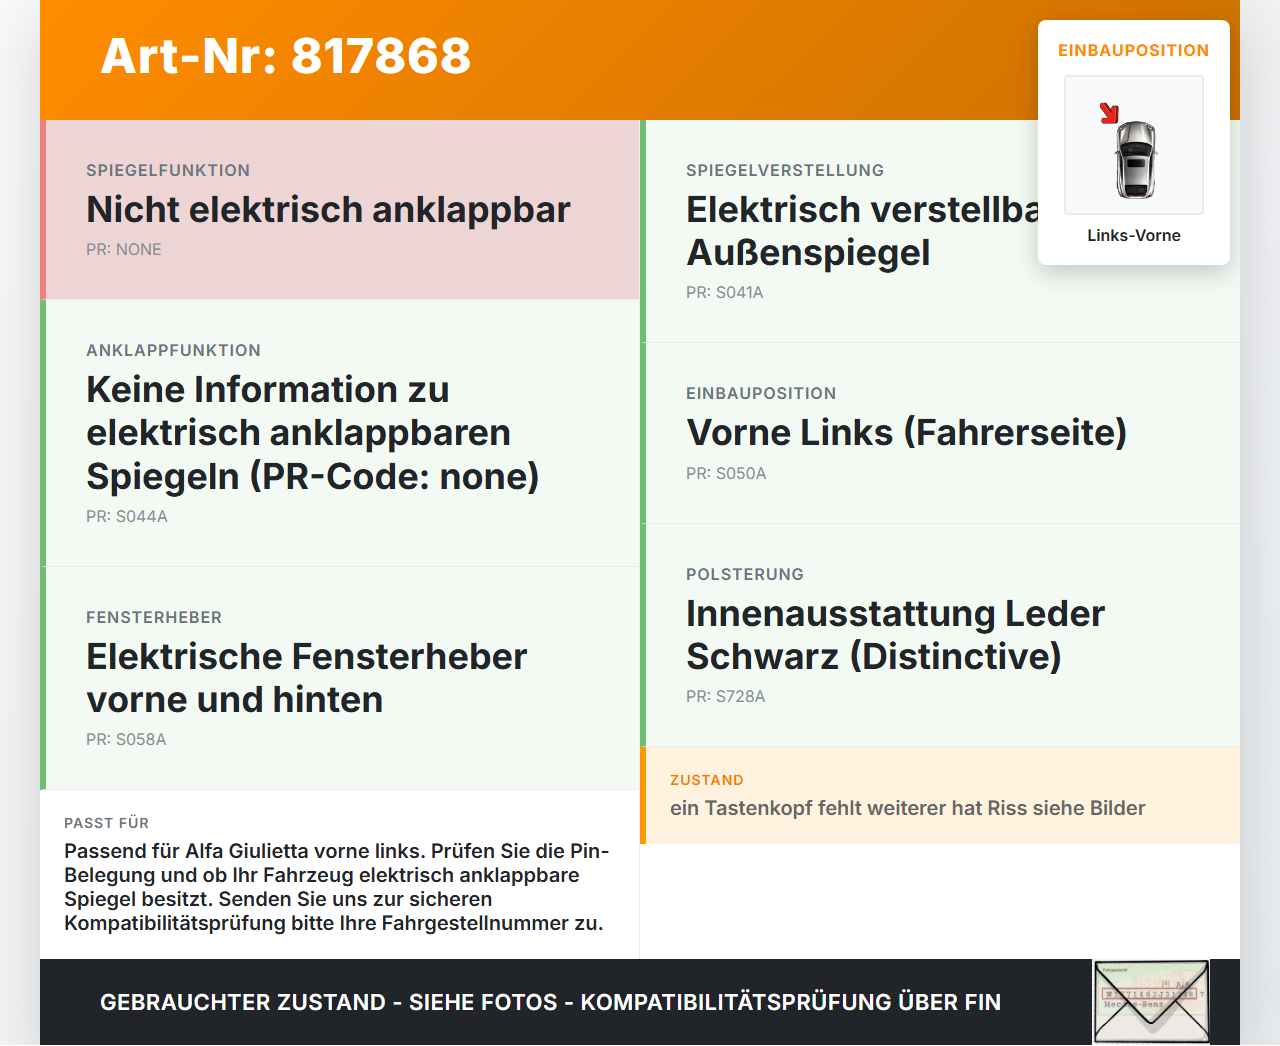Click PR: S050A code text
The width and height of the screenshot is (1280, 1046).
coord(726,473)
